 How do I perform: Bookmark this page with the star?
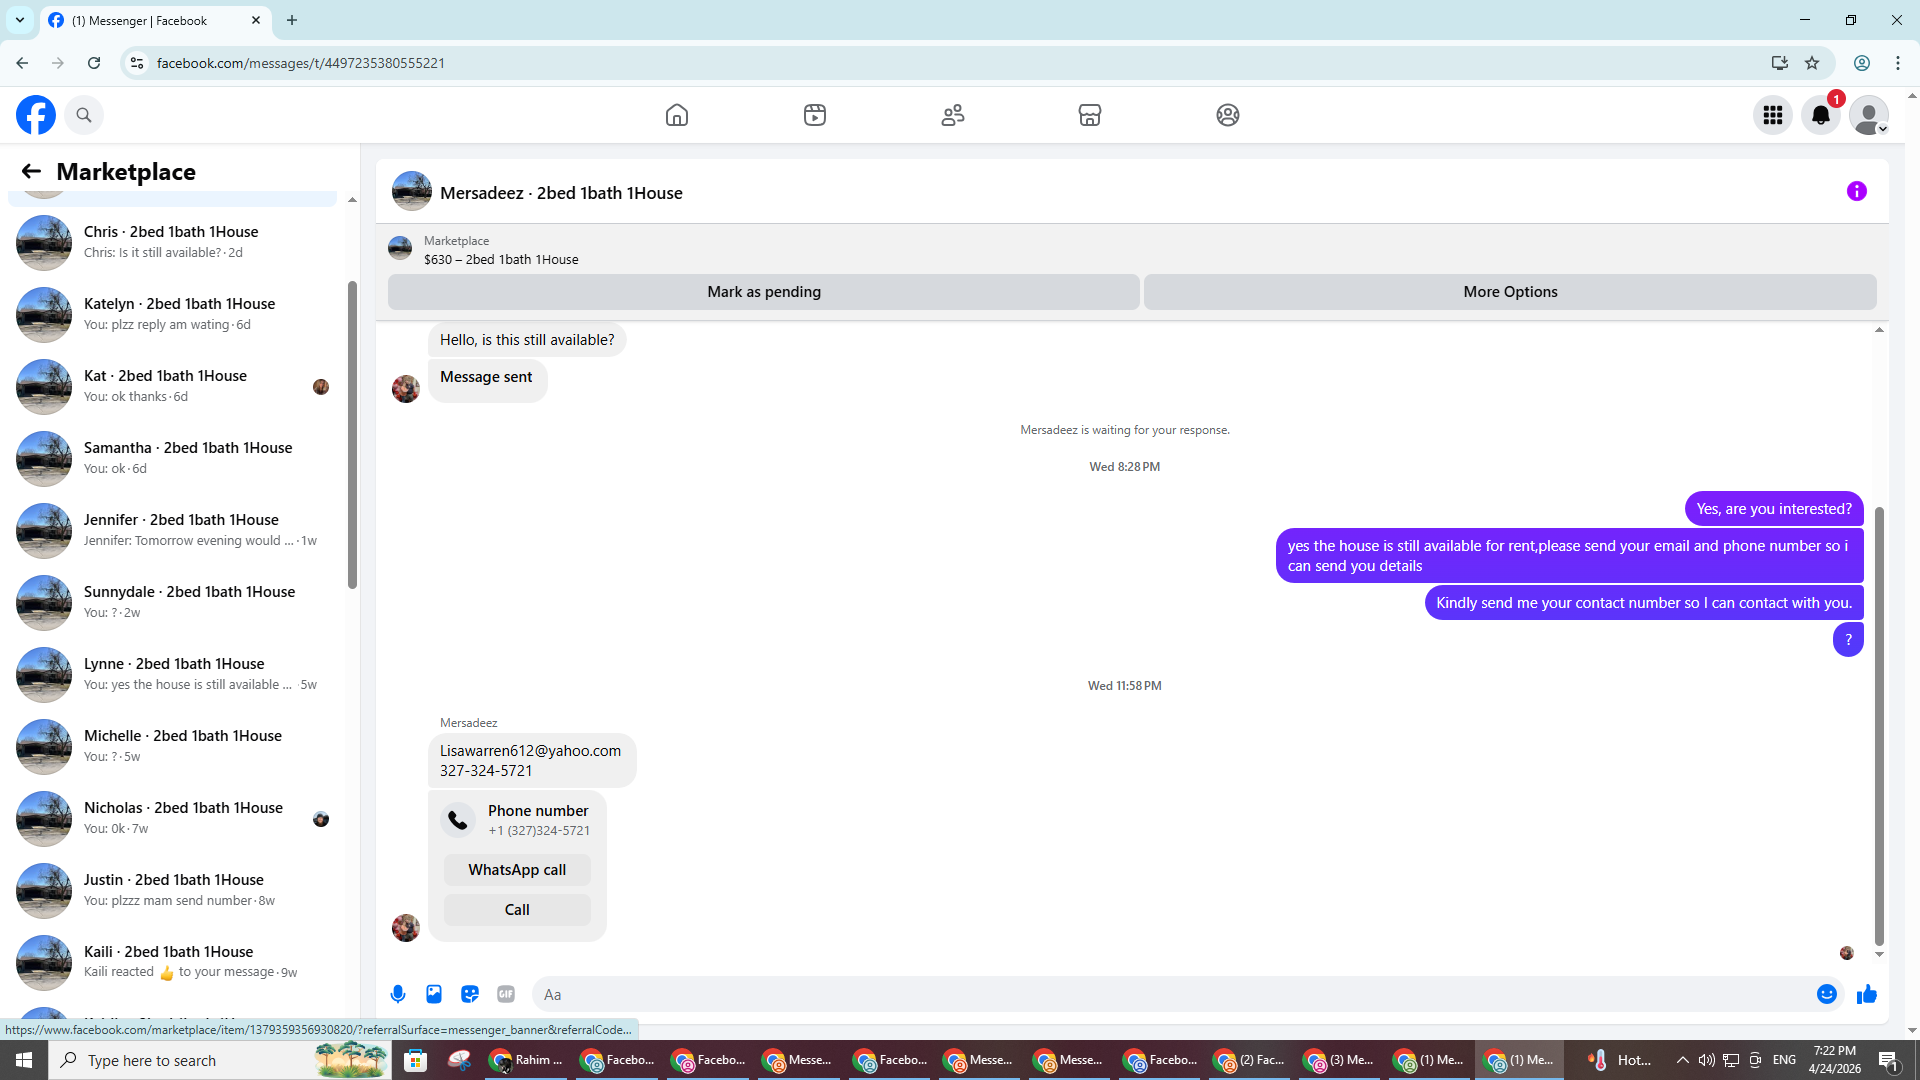[x=1812, y=63]
